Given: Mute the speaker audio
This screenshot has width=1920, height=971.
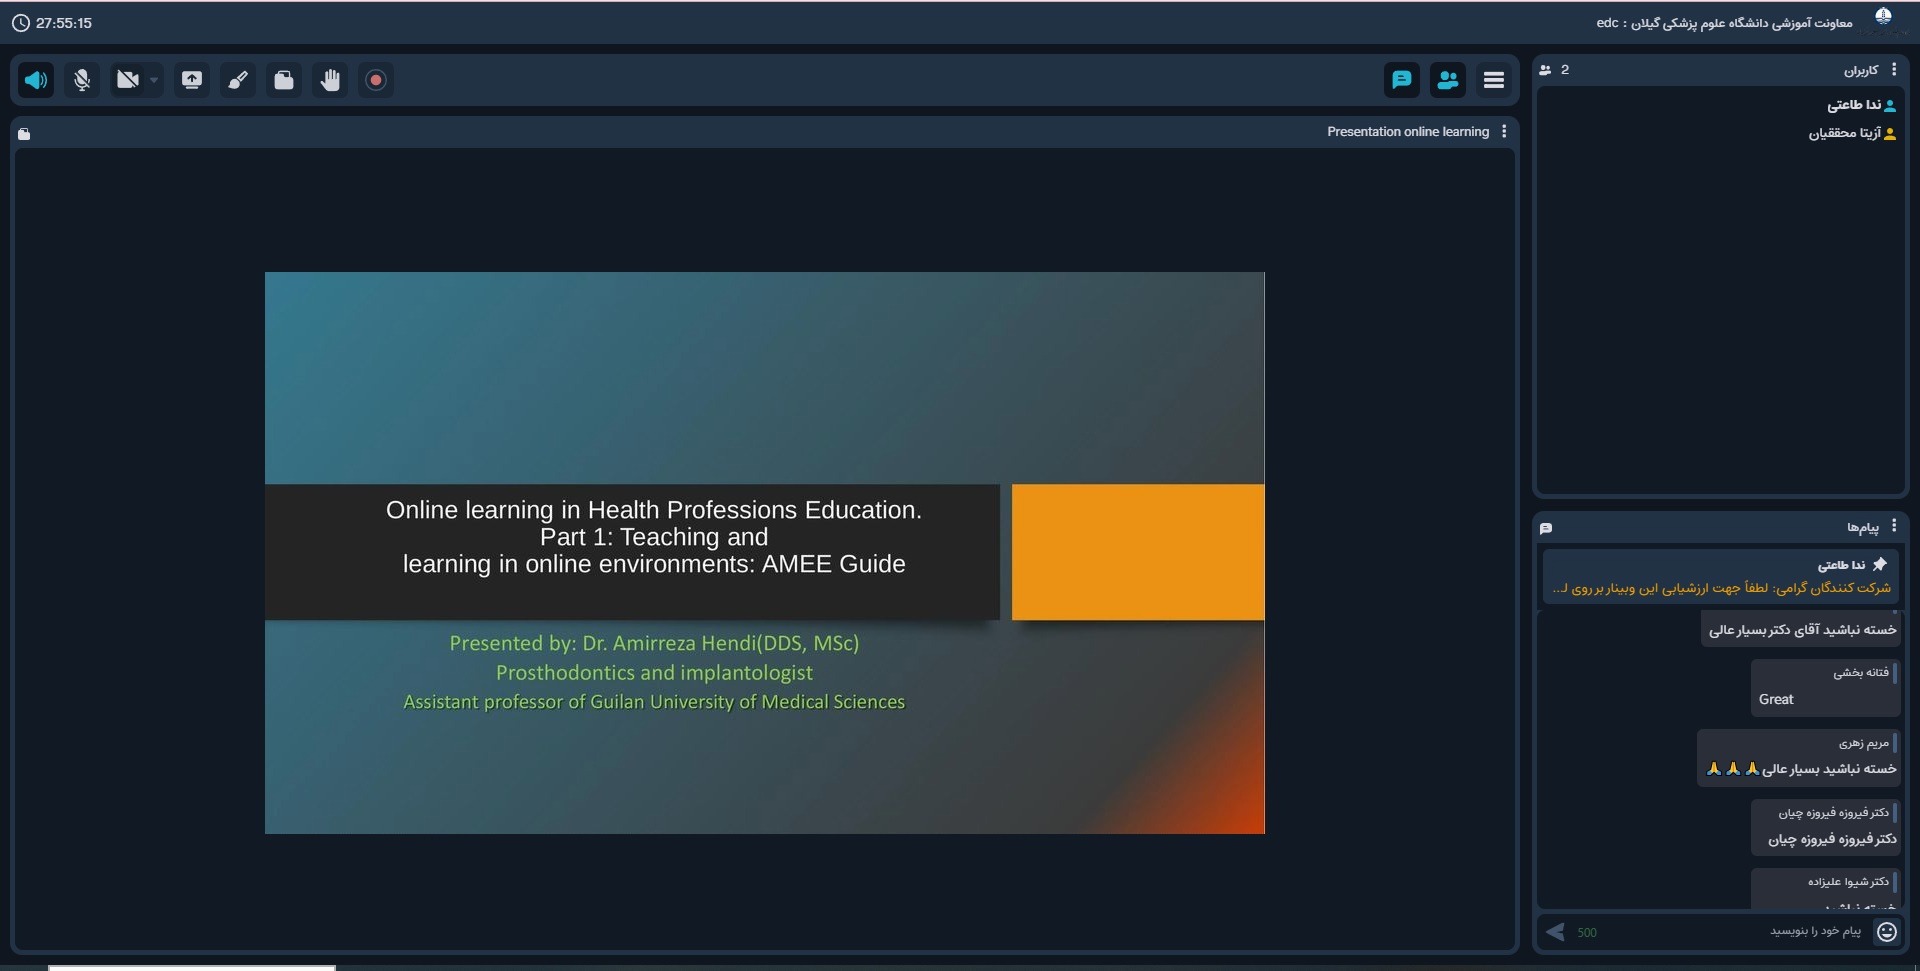Looking at the screenshot, I should (x=36, y=80).
